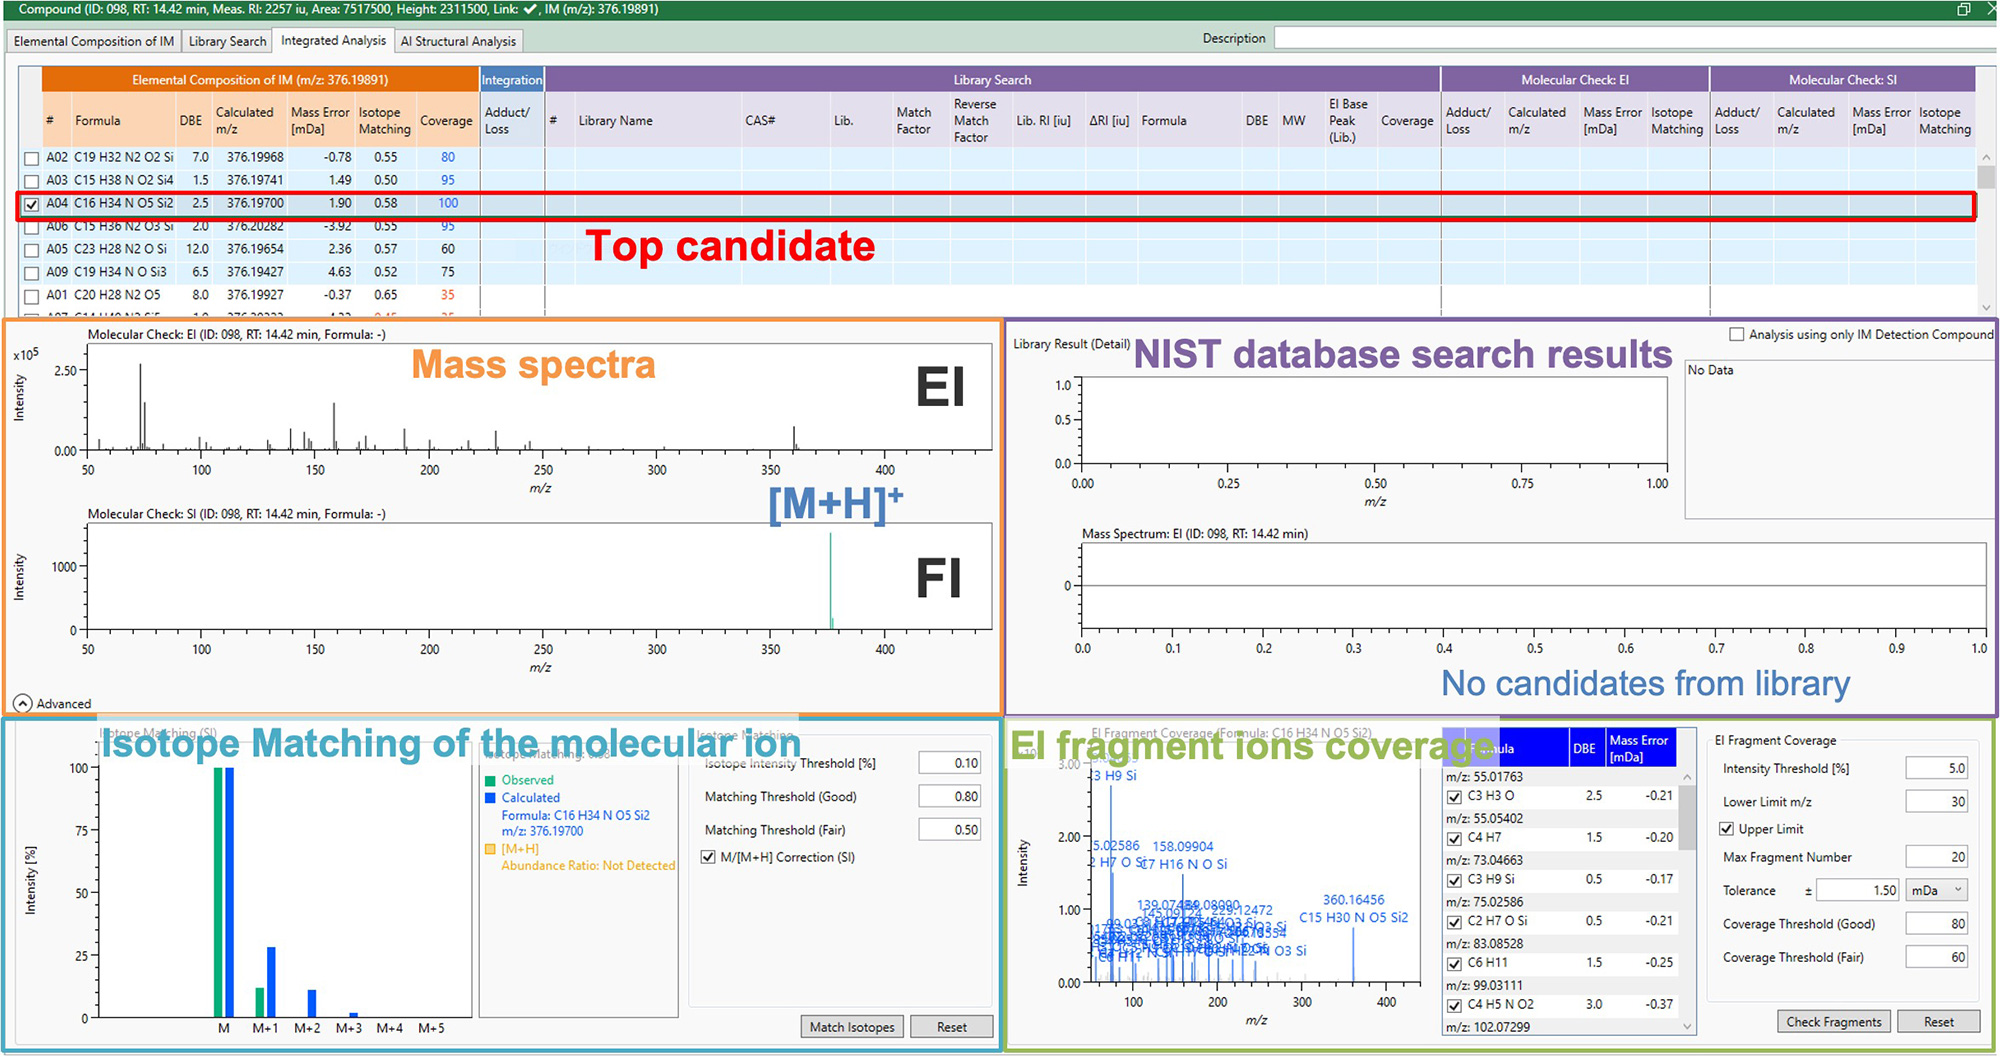Open the mDa tolerance unit dropdown
Screen dimensions: 2000x1057
click(x=1937, y=890)
